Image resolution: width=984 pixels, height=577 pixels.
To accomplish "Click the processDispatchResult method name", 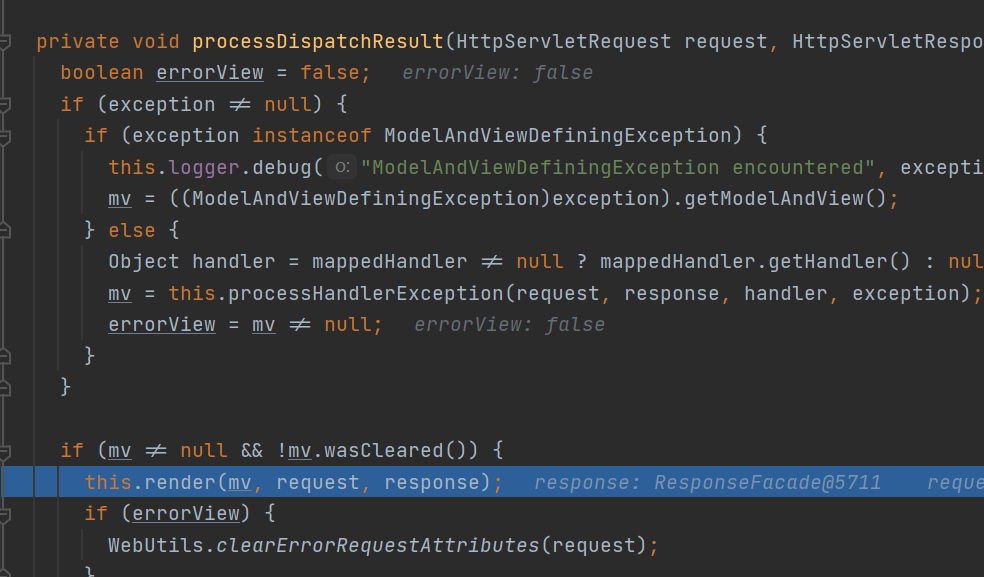I will pos(317,42).
